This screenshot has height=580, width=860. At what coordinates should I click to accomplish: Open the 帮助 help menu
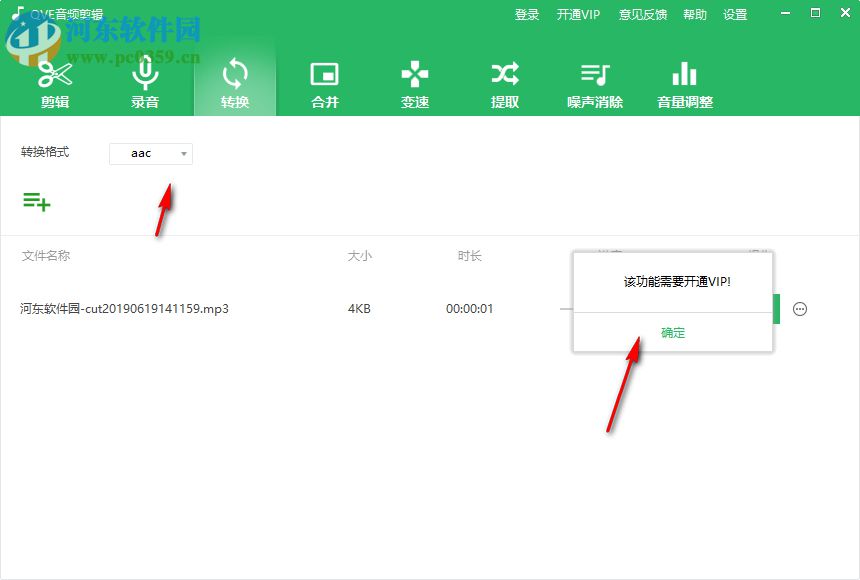click(x=695, y=14)
